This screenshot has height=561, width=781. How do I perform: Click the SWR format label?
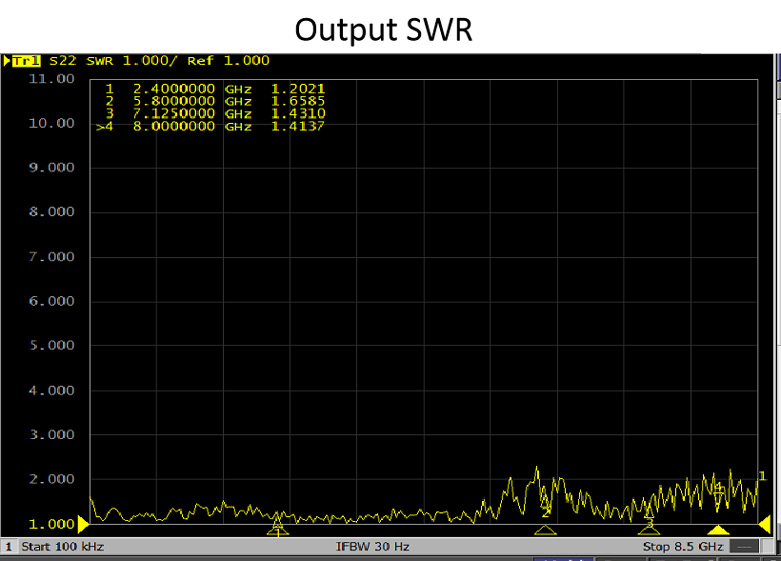click(101, 61)
